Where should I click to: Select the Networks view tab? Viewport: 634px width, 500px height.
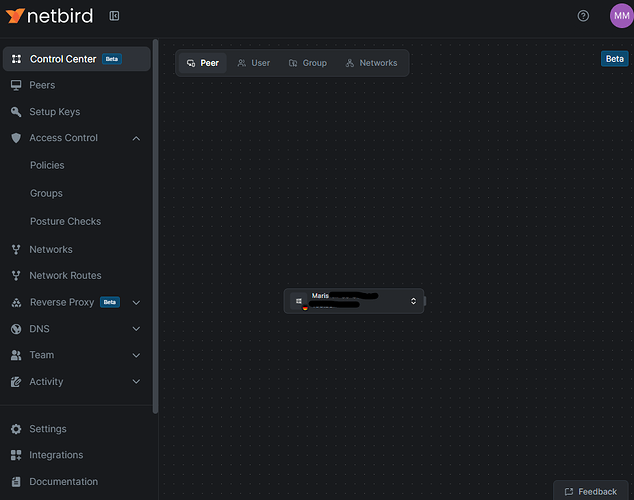pyautogui.click(x=371, y=63)
